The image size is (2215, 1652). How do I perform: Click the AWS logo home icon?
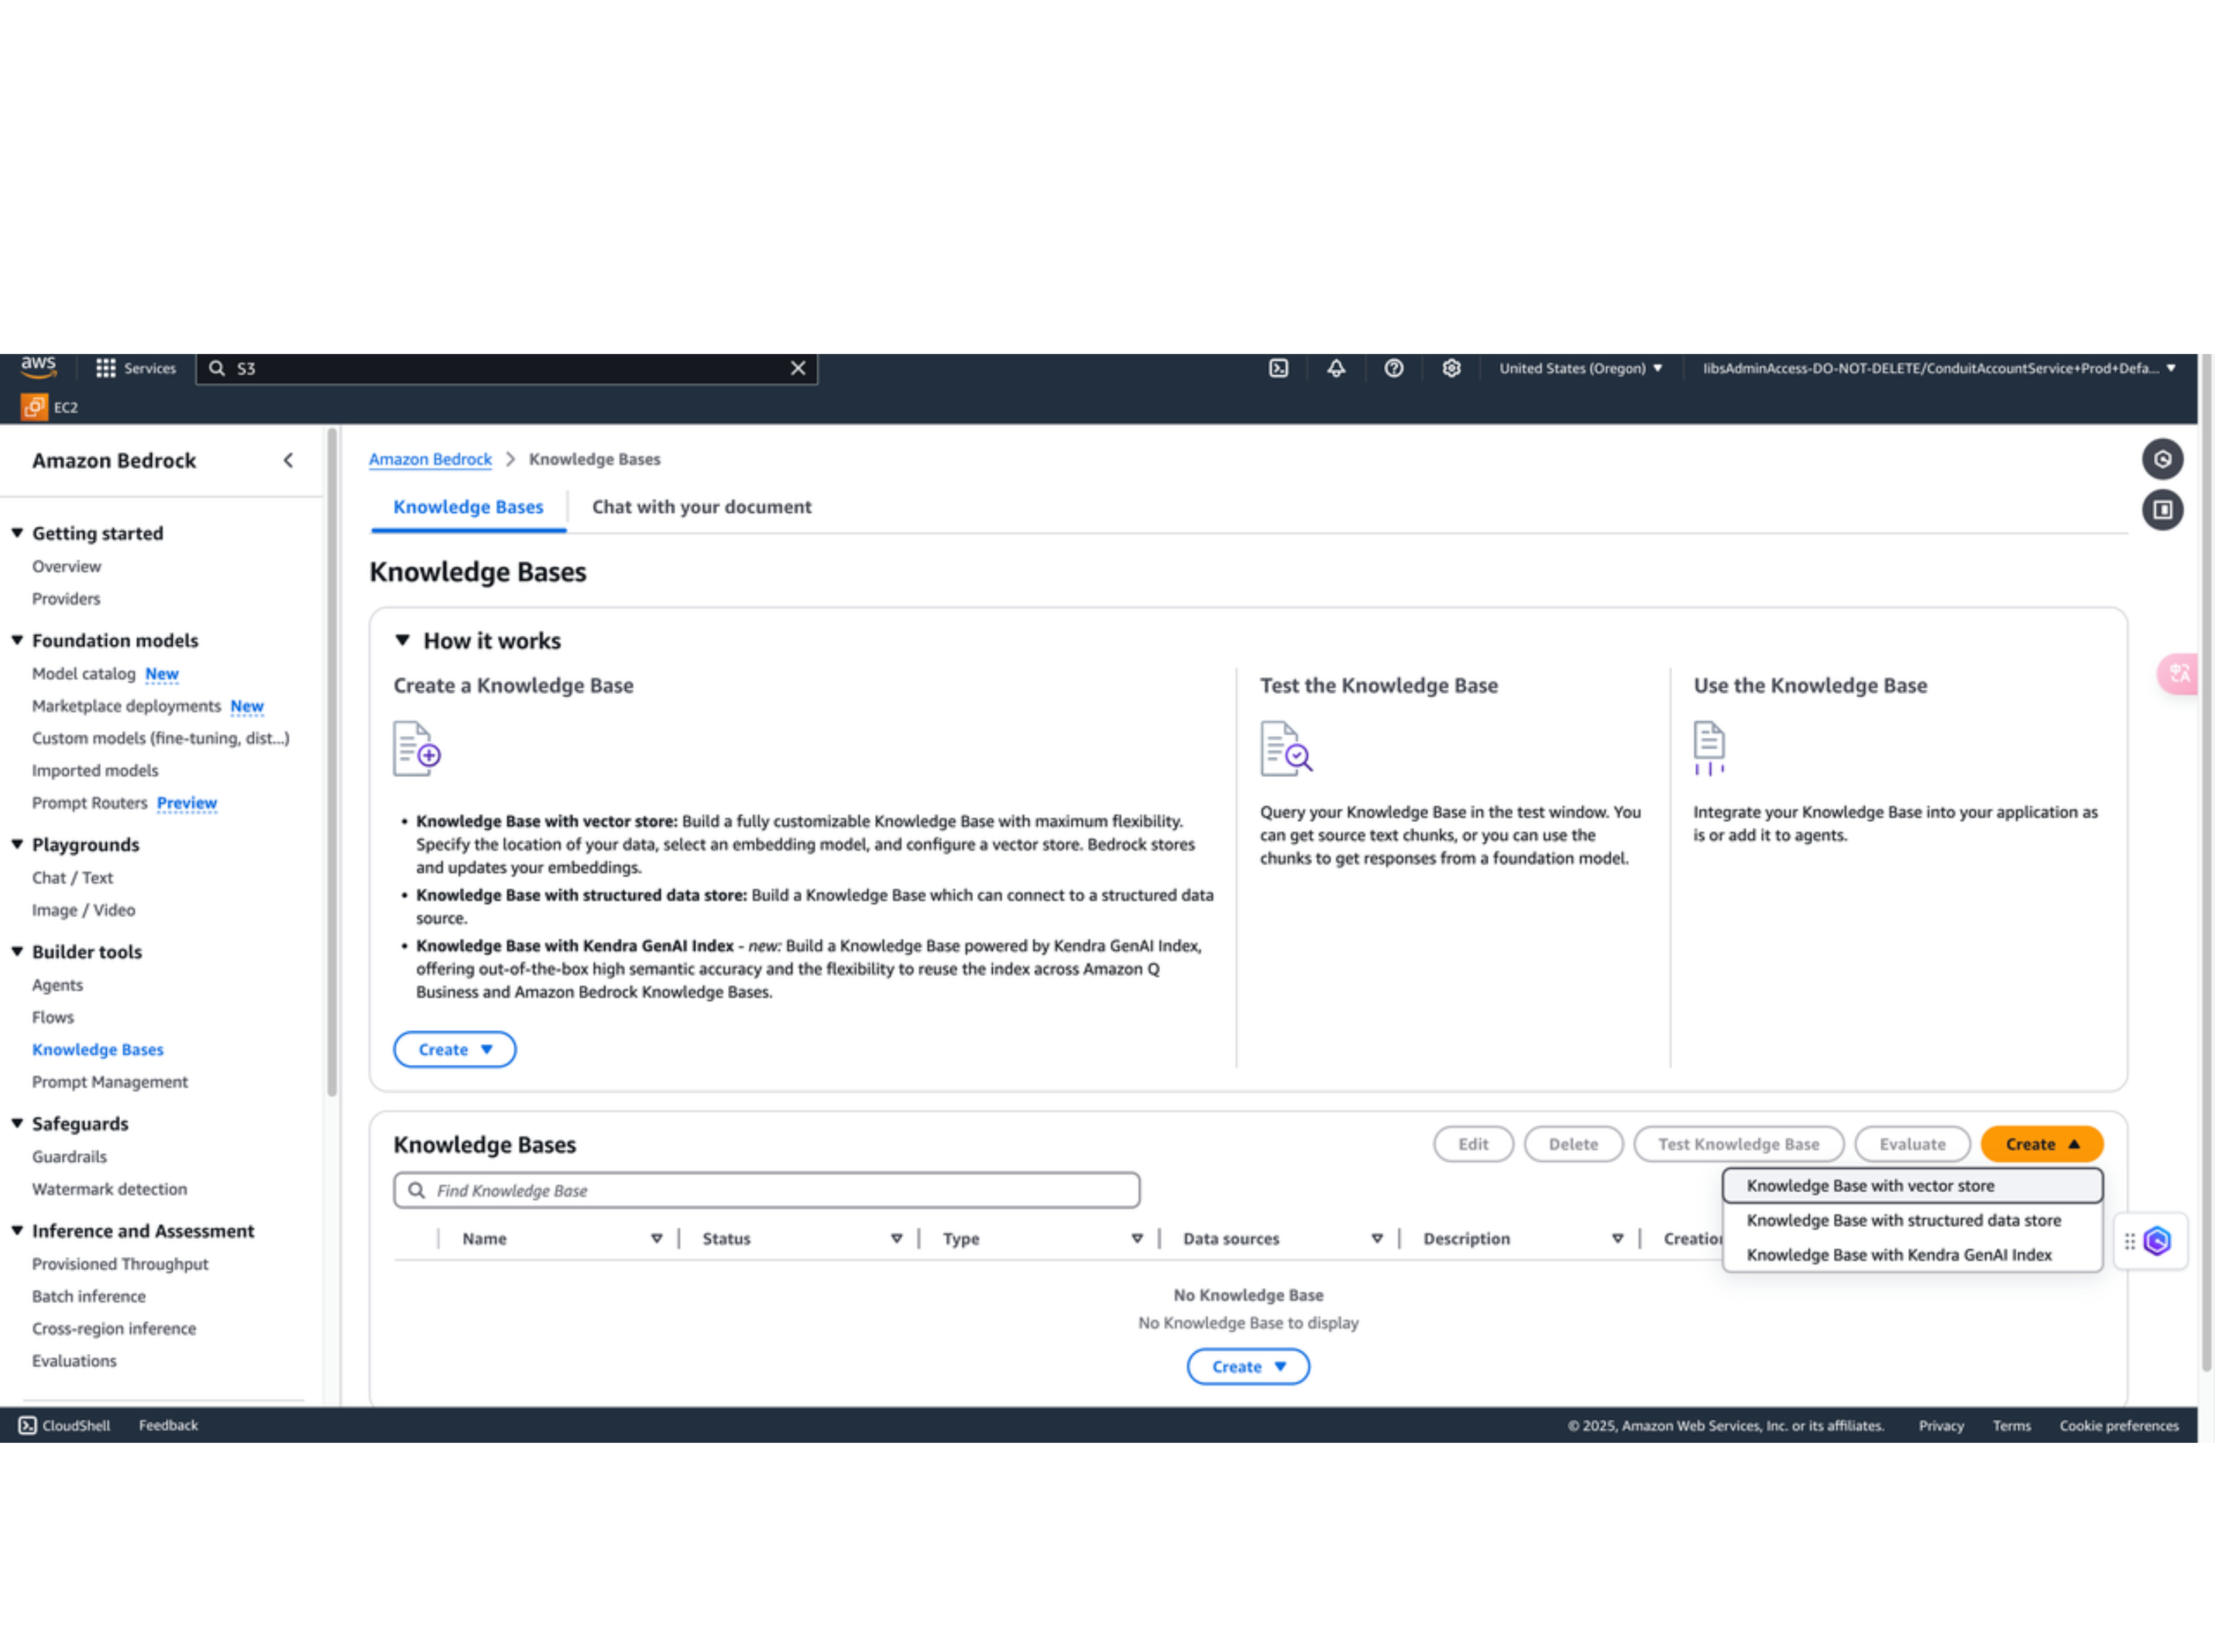(x=38, y=366)
